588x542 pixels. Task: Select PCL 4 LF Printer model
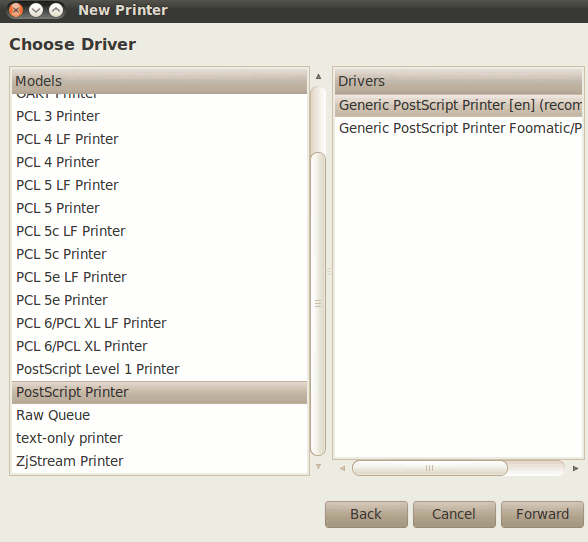[159, 139]
